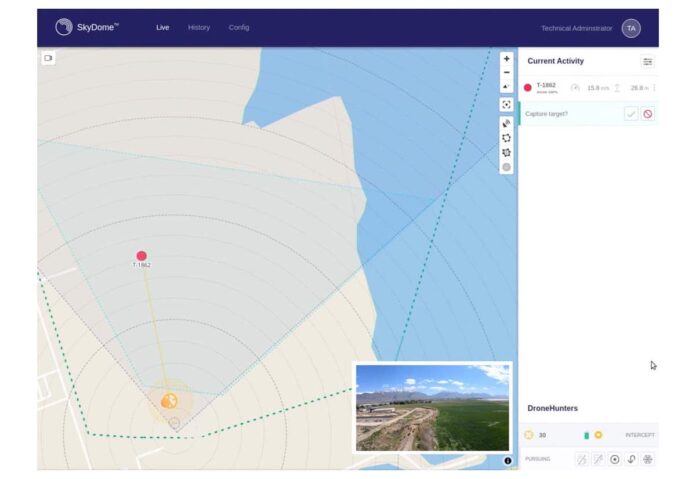Click the Current Activity heading
The image size is (696, 479).
pos(555,61)
